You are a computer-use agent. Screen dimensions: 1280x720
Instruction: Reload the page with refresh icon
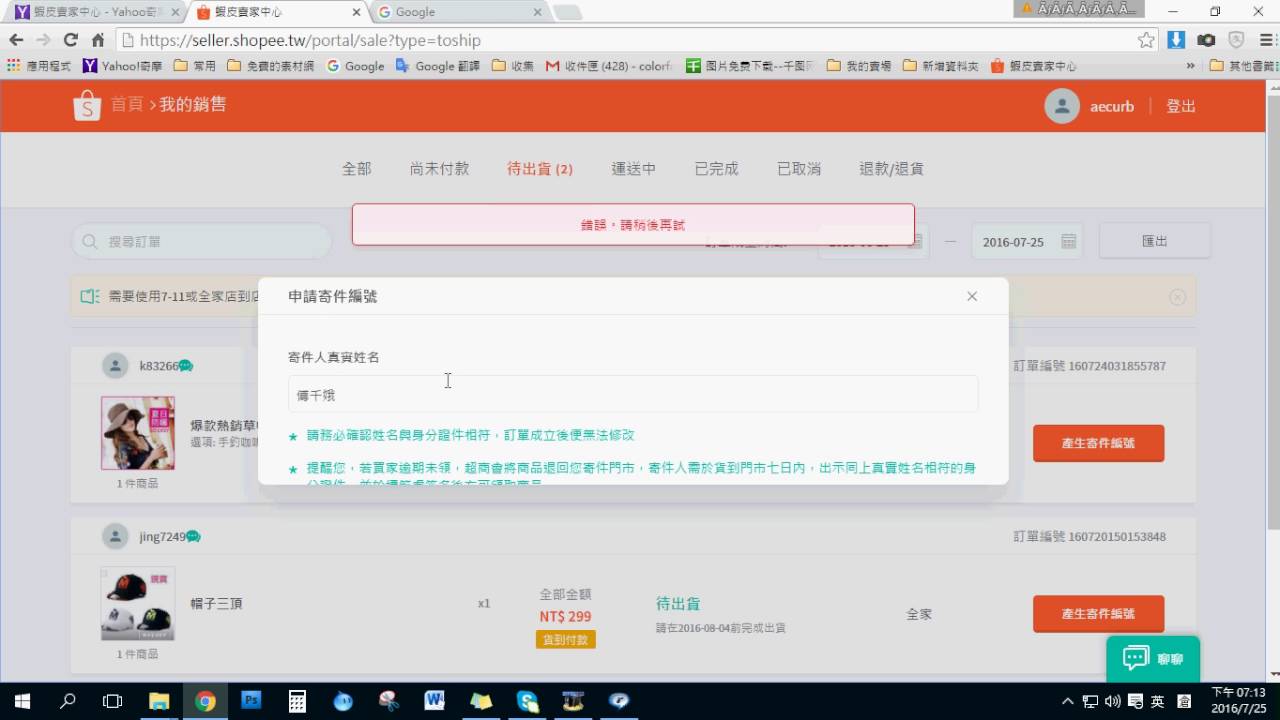(70, 40)
